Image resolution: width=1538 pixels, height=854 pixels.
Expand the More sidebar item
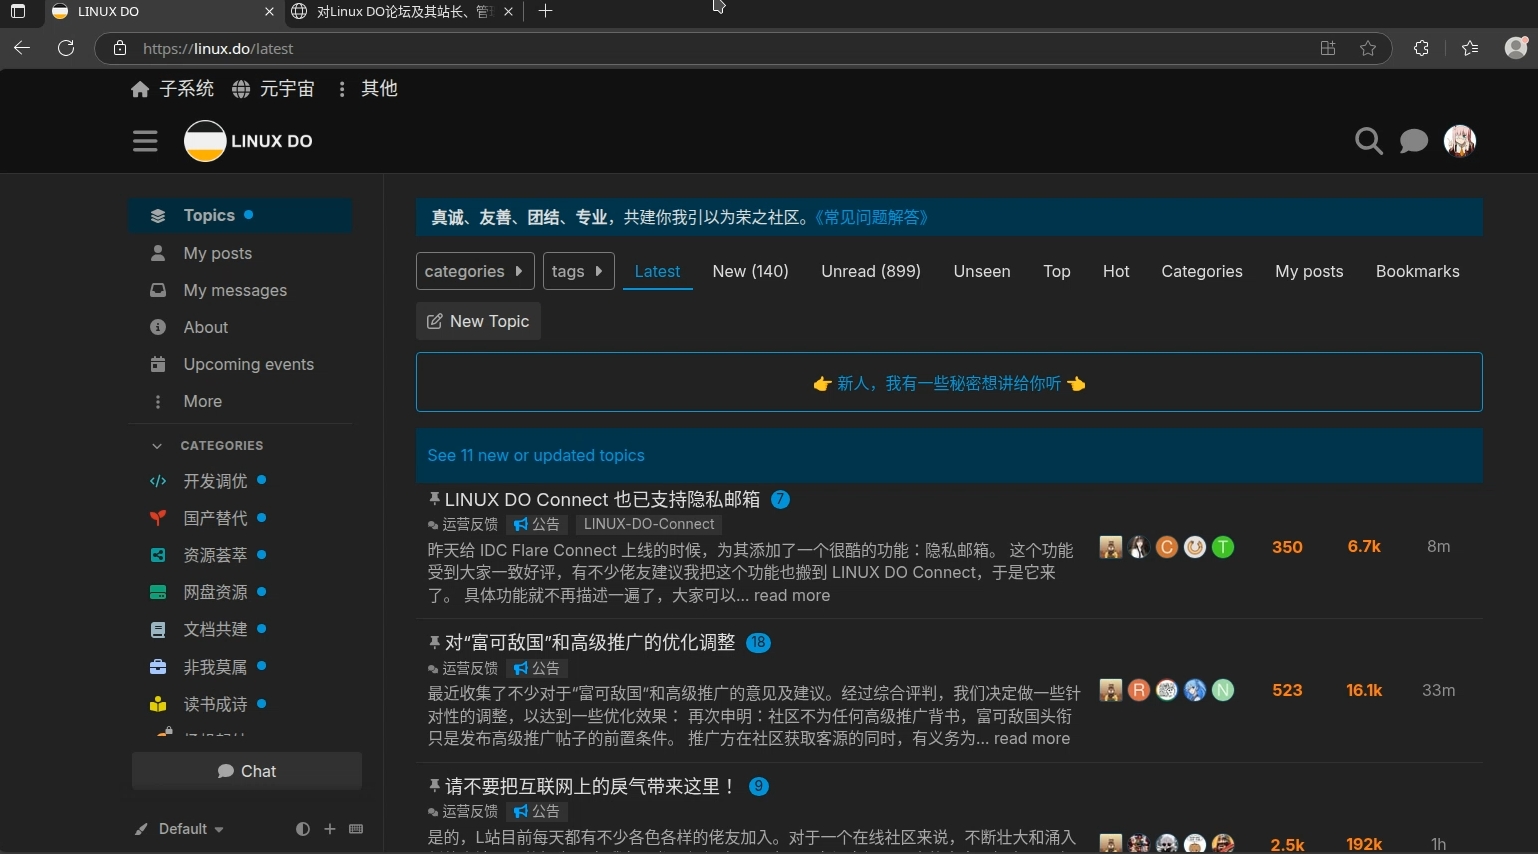coord(202,401)
